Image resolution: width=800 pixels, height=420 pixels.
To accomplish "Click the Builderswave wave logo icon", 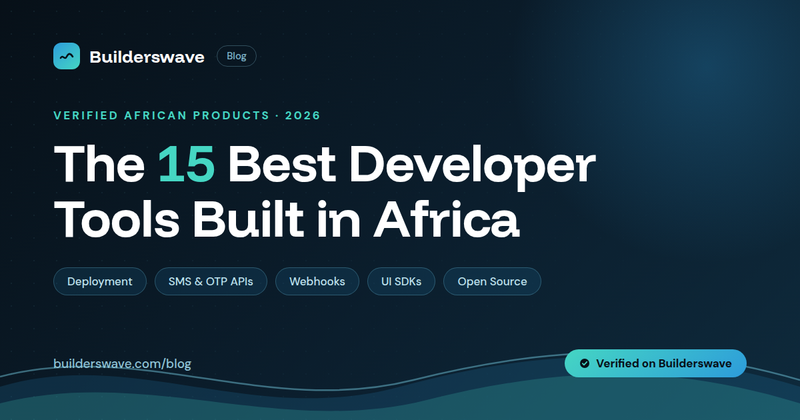I will coord(66,56).
